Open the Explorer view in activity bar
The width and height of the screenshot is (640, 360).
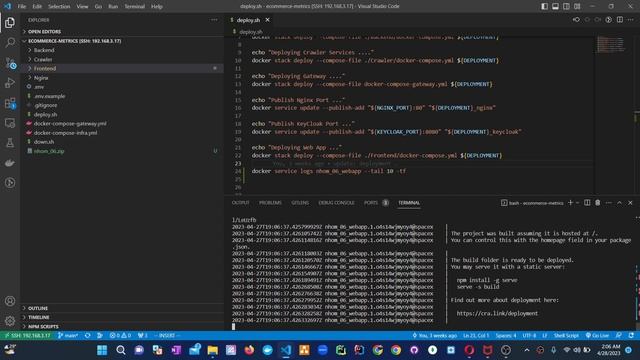10,23
